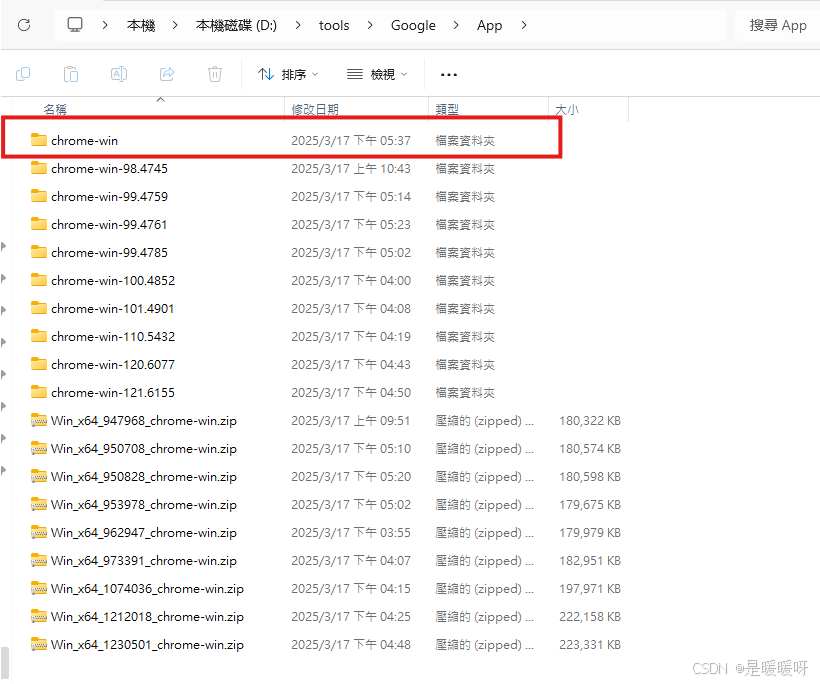Click the Share toolbar icon
This screenshot has height=684, width=820.
(x=167, y=74)
